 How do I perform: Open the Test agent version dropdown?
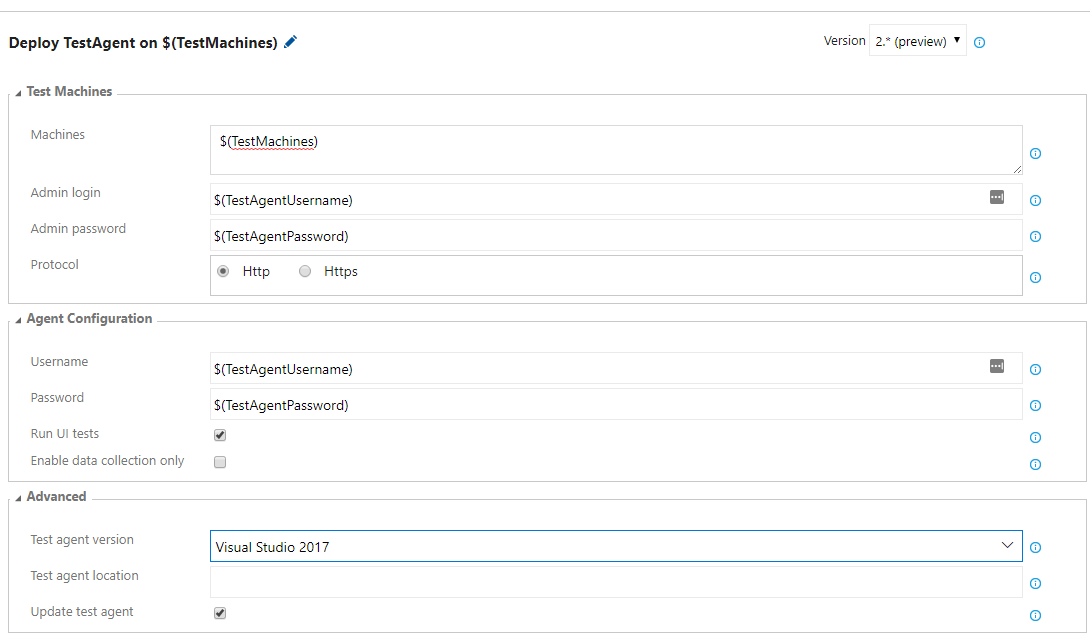(1008, 546)
